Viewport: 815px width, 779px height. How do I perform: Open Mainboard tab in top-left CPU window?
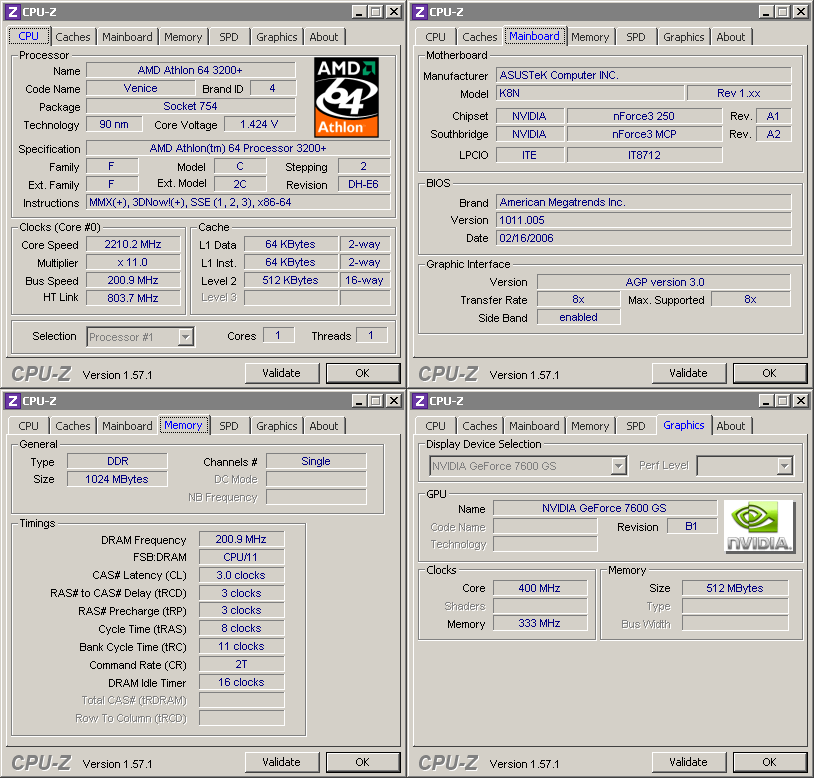(127, 37)
